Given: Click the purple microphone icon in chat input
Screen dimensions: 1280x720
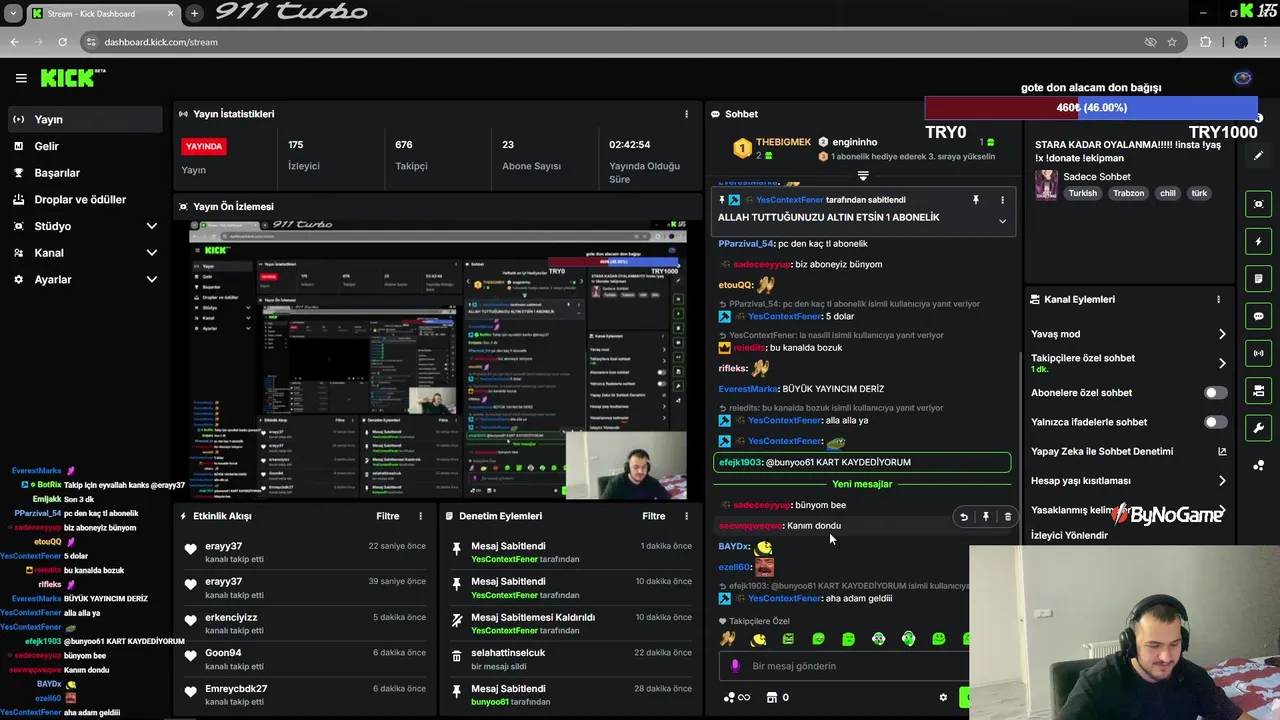Looking at the screenshot, I should point(735,666).
